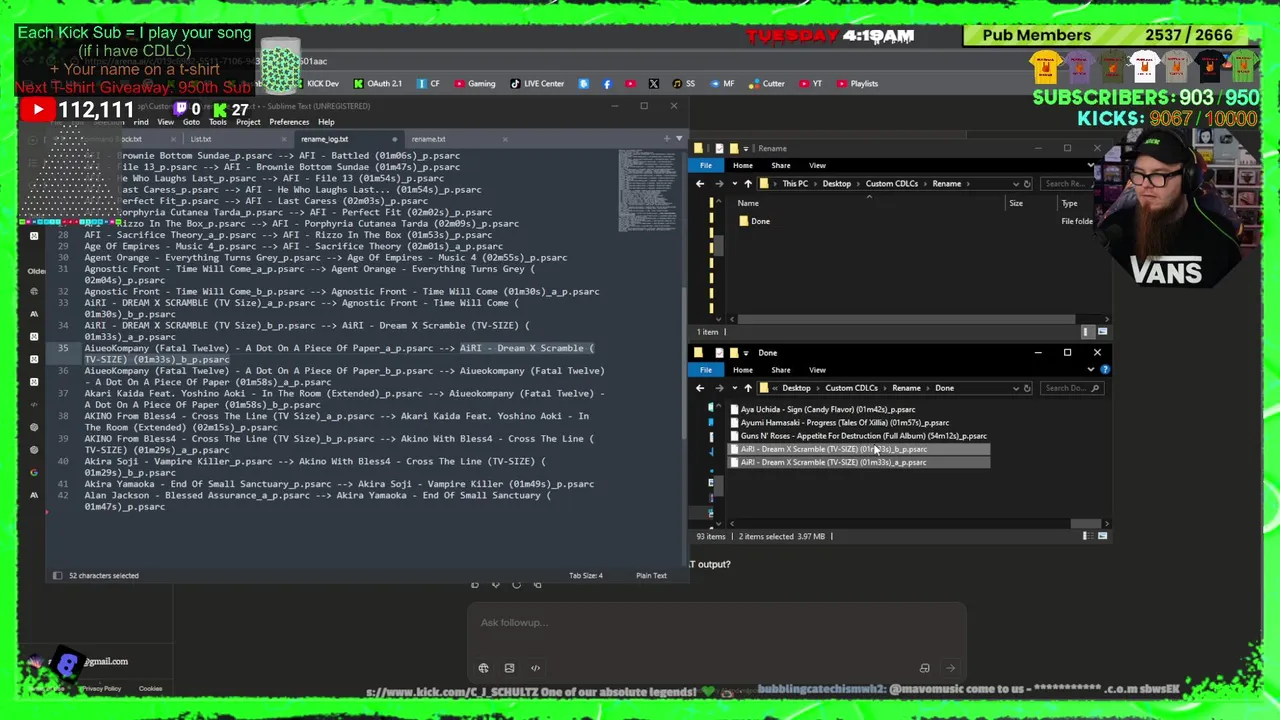Open View ribbon tab in Done window
This screenshot has height=720, width=1280.
(x=817, y=370)
